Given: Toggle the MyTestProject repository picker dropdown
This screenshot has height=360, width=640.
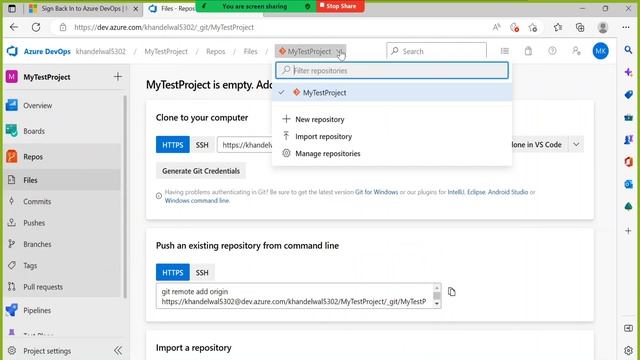Looking at the screenshot, I should [310, 51].
